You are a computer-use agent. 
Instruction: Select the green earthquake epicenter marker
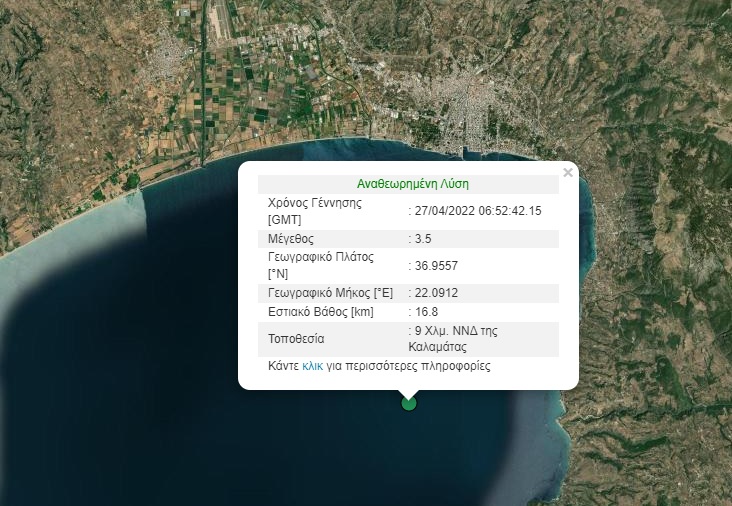pyautogui.click(x=409, y=403)
